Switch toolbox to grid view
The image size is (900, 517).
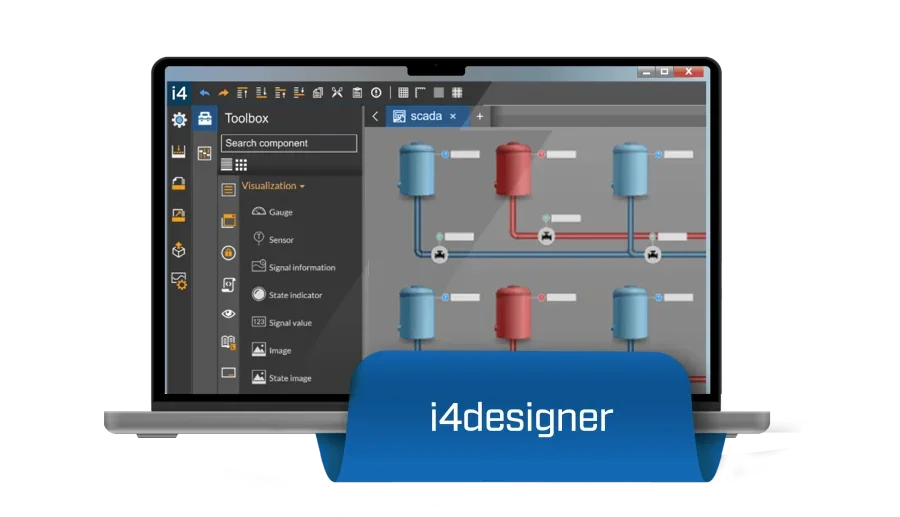click(x=241, y=165)
